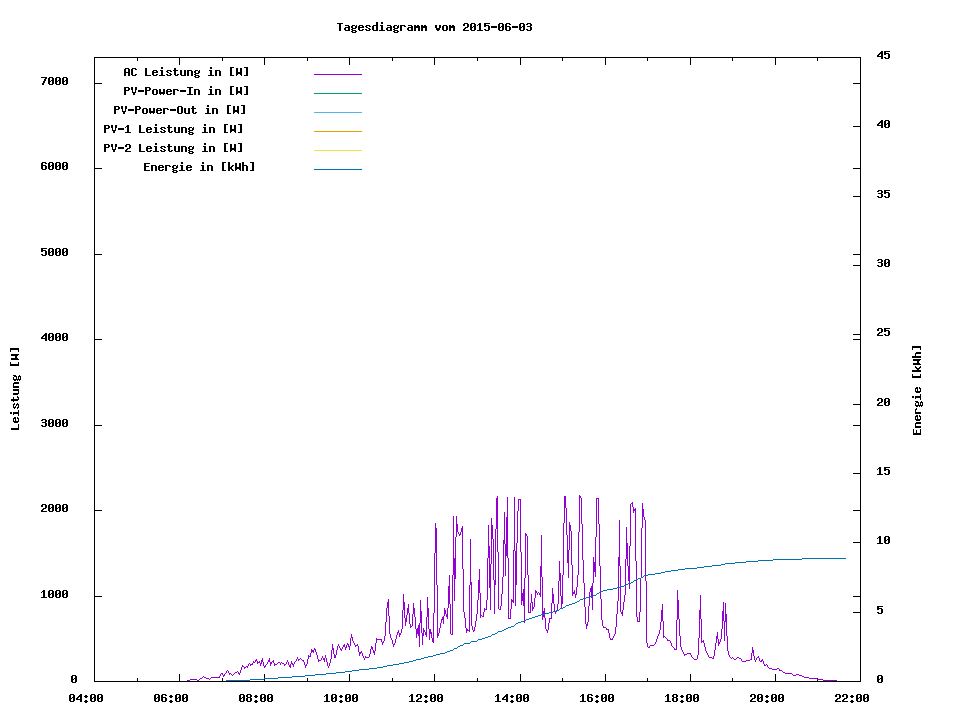Click the 7000 value on the power axis
Image resolution: width=960 pixels, height=720 pixels.
[x=53, y=81]
